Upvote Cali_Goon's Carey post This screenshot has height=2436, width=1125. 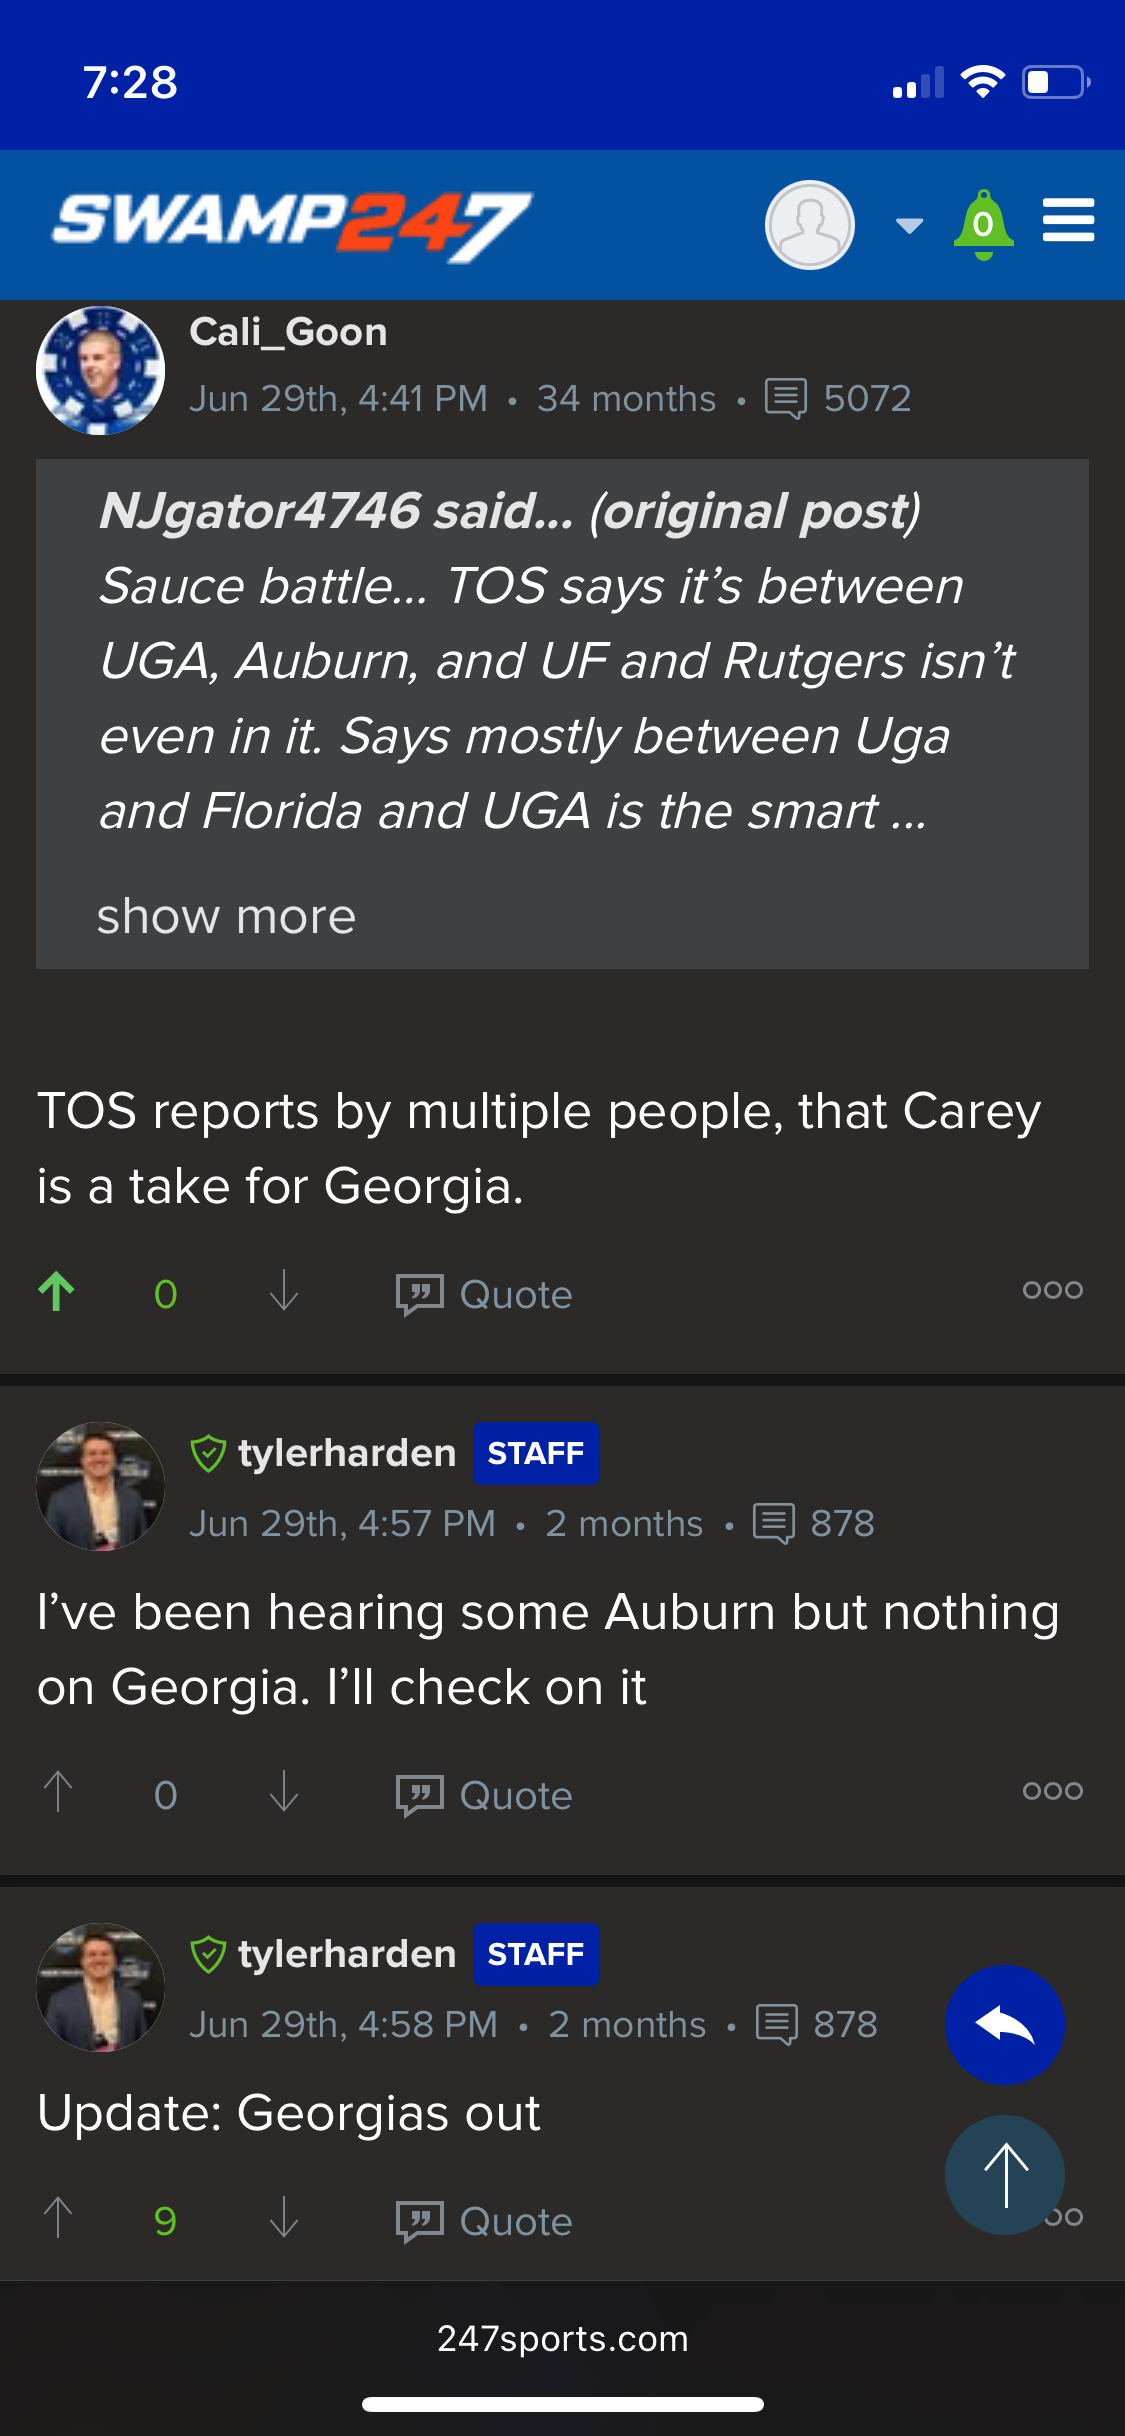point(57,1291)
